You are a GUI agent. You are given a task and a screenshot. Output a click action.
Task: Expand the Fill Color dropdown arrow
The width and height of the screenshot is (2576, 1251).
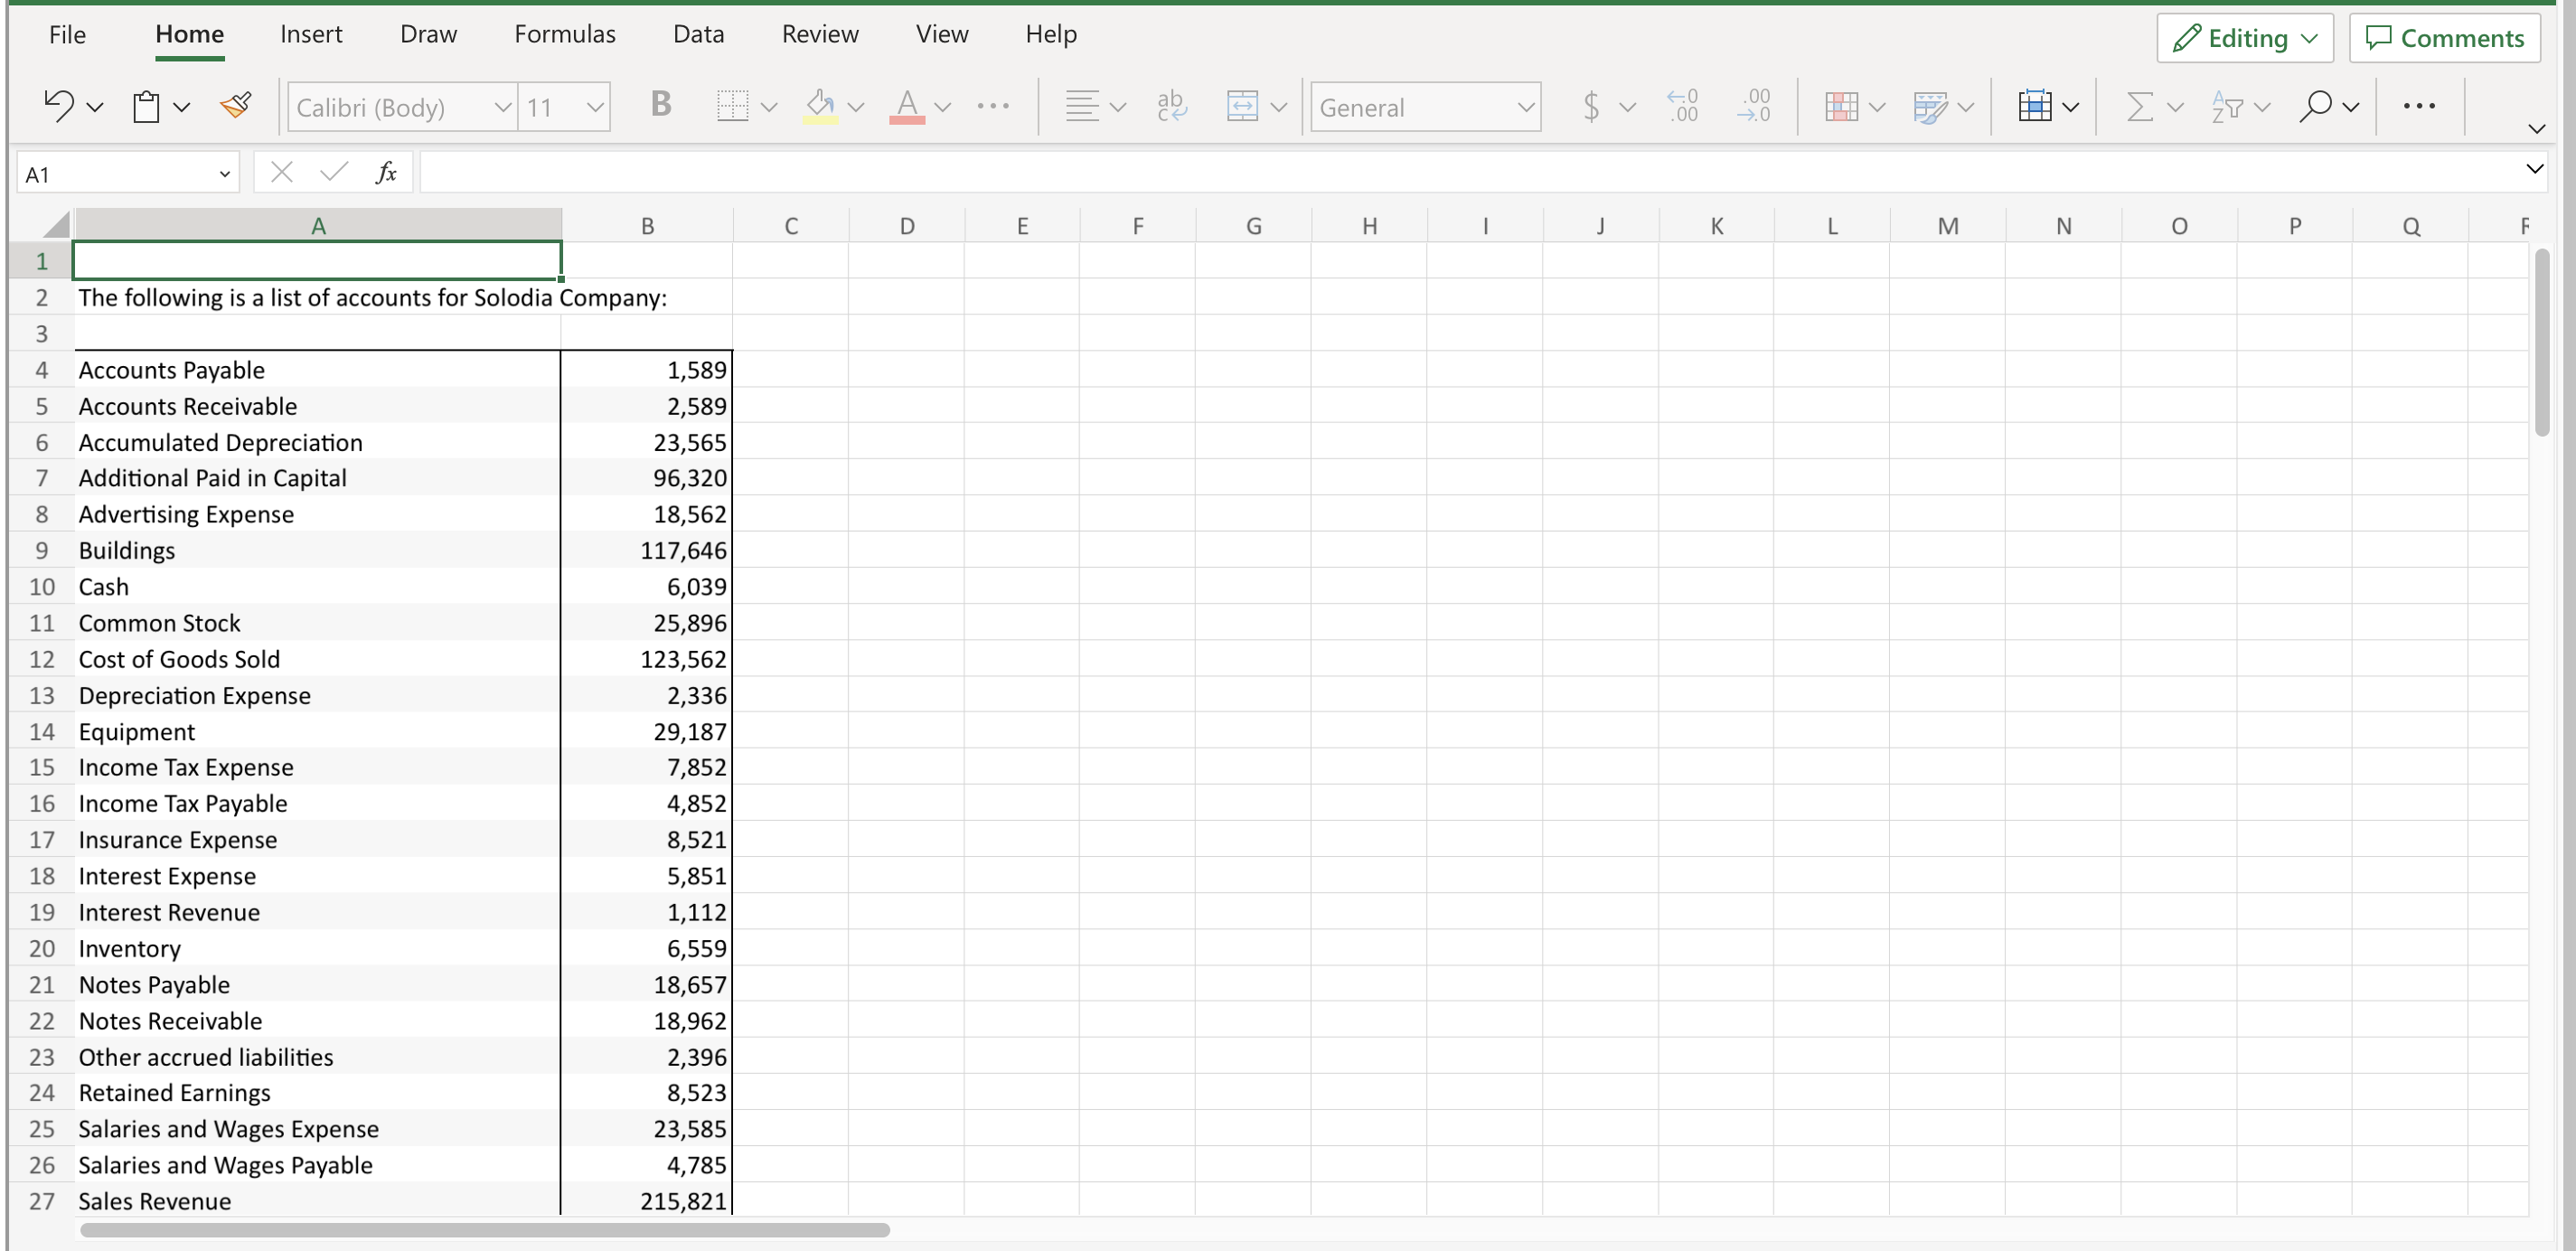coord(857,107)
